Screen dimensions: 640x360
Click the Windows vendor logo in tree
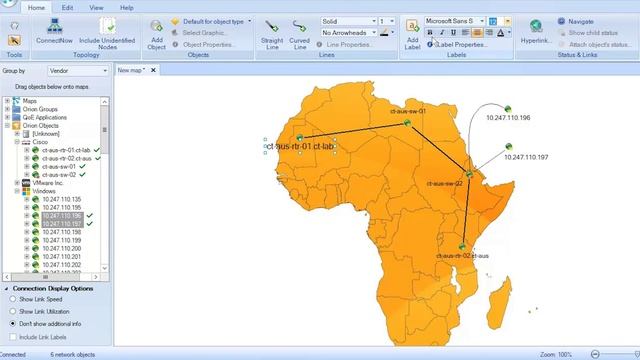pos(26,191)
